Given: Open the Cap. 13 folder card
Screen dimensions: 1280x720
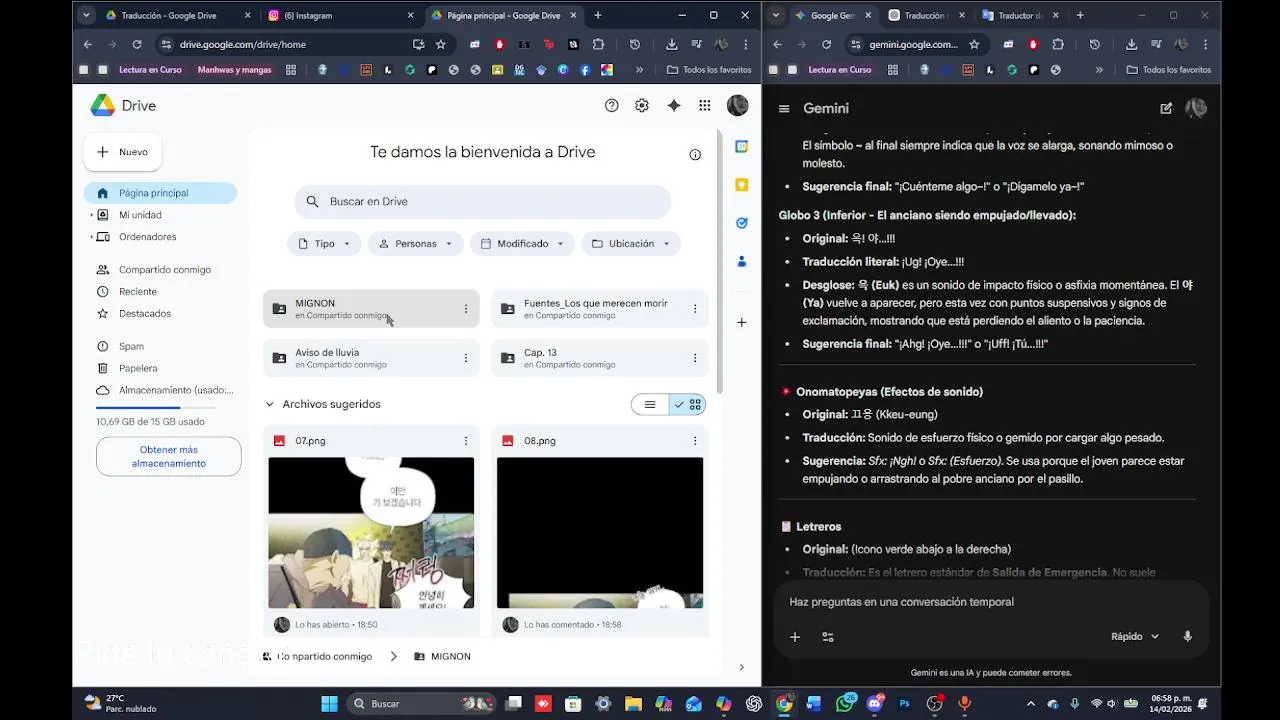Looking at the screenshot, I should [x=600, y=358].
